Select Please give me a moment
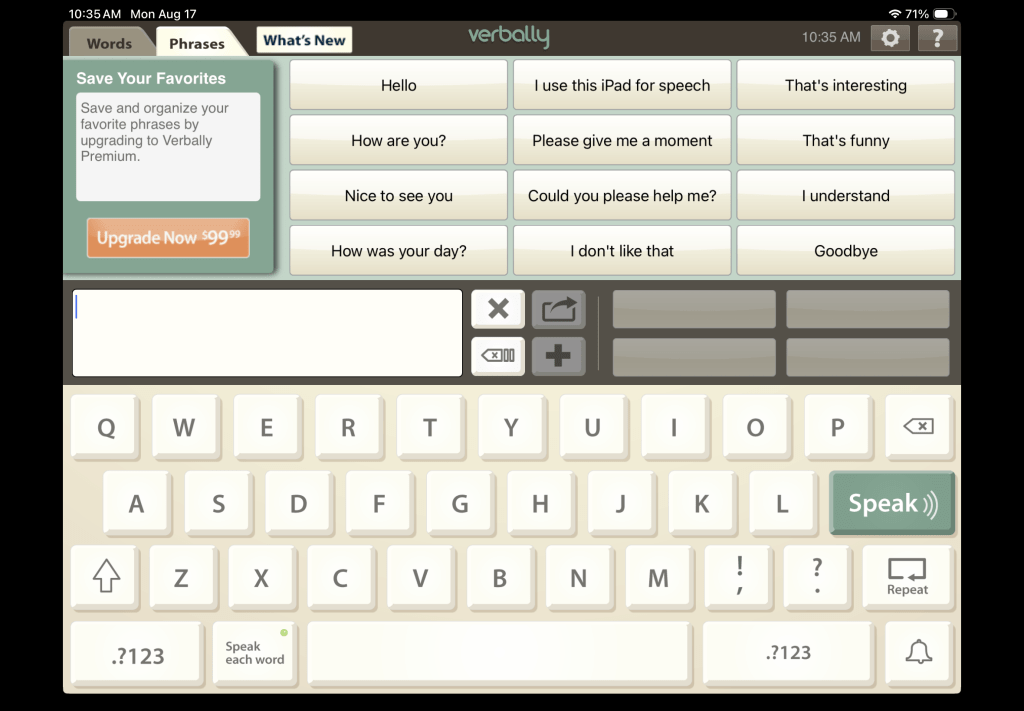Screen dimensions: 1024x711 click(622, 140)
